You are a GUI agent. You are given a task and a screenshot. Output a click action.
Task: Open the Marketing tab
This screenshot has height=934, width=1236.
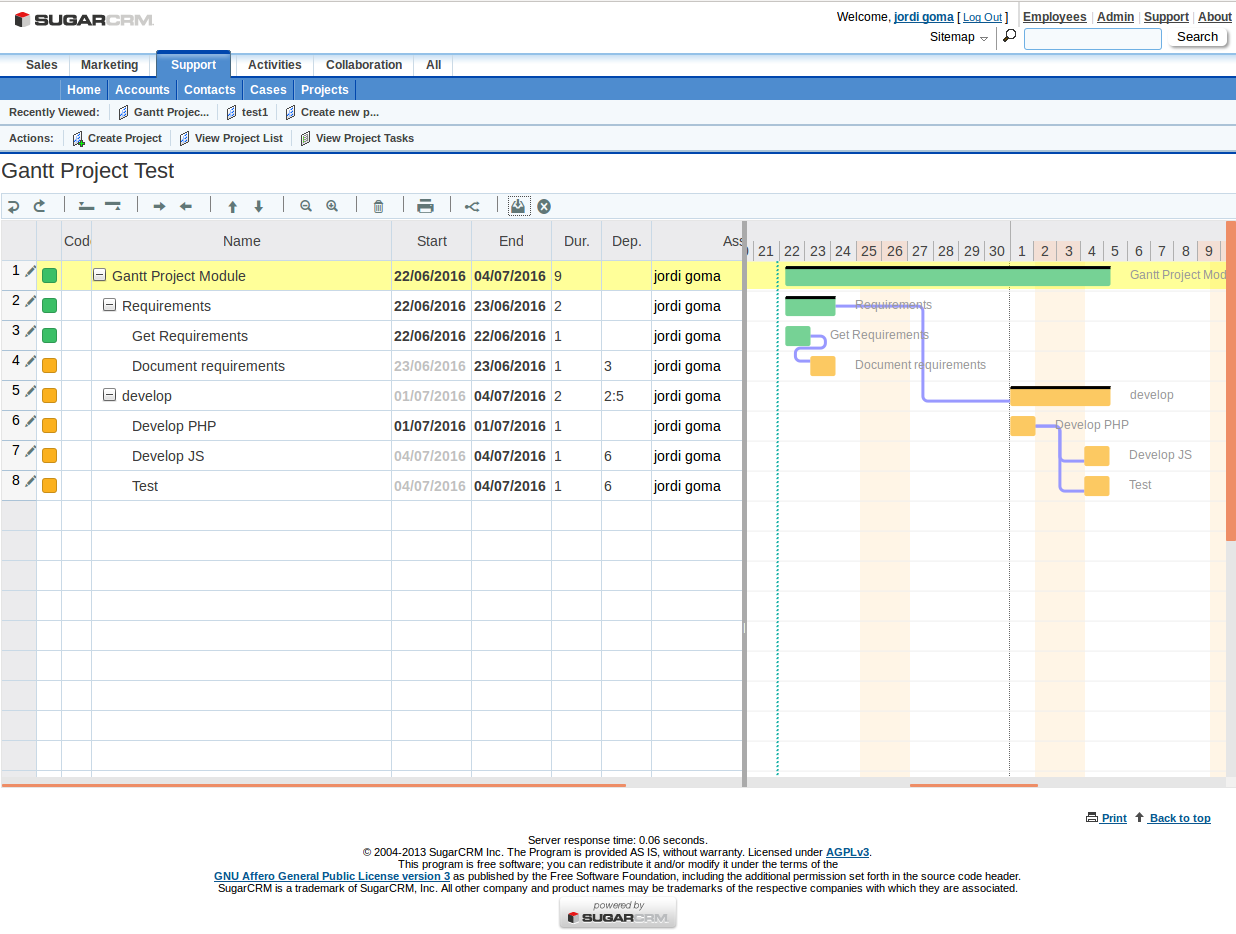tap(110, 65)
